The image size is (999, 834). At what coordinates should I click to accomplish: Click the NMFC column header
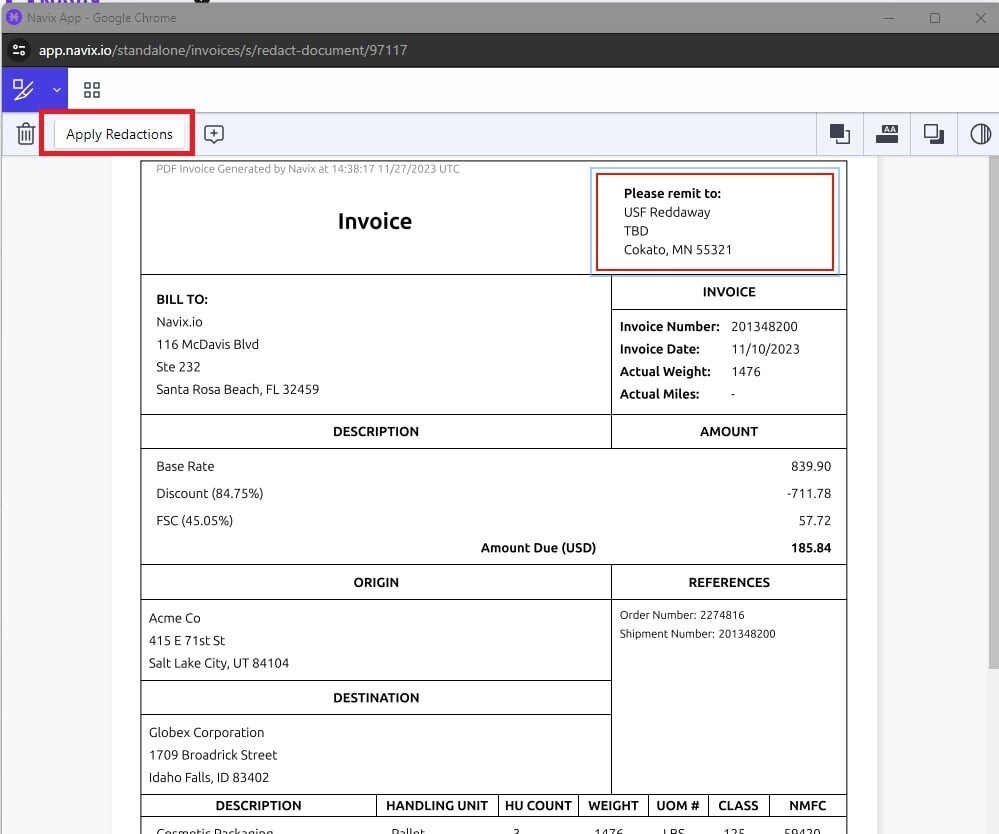click(807, 806)
